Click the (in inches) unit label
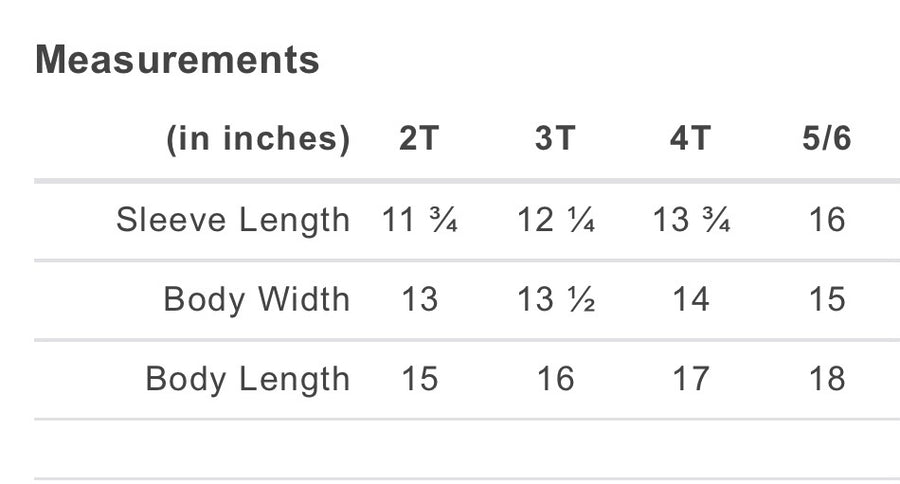Screen dimensions: 900x484 258,139
